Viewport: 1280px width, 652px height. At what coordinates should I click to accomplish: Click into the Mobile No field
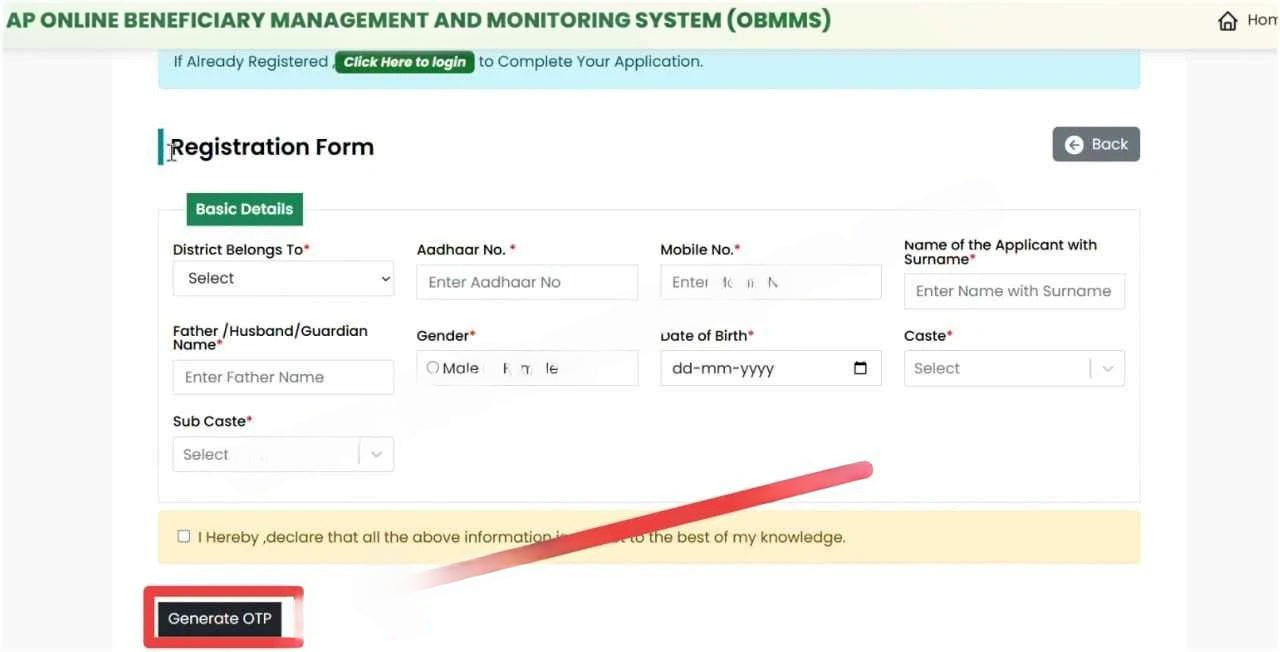pos(770,282)
